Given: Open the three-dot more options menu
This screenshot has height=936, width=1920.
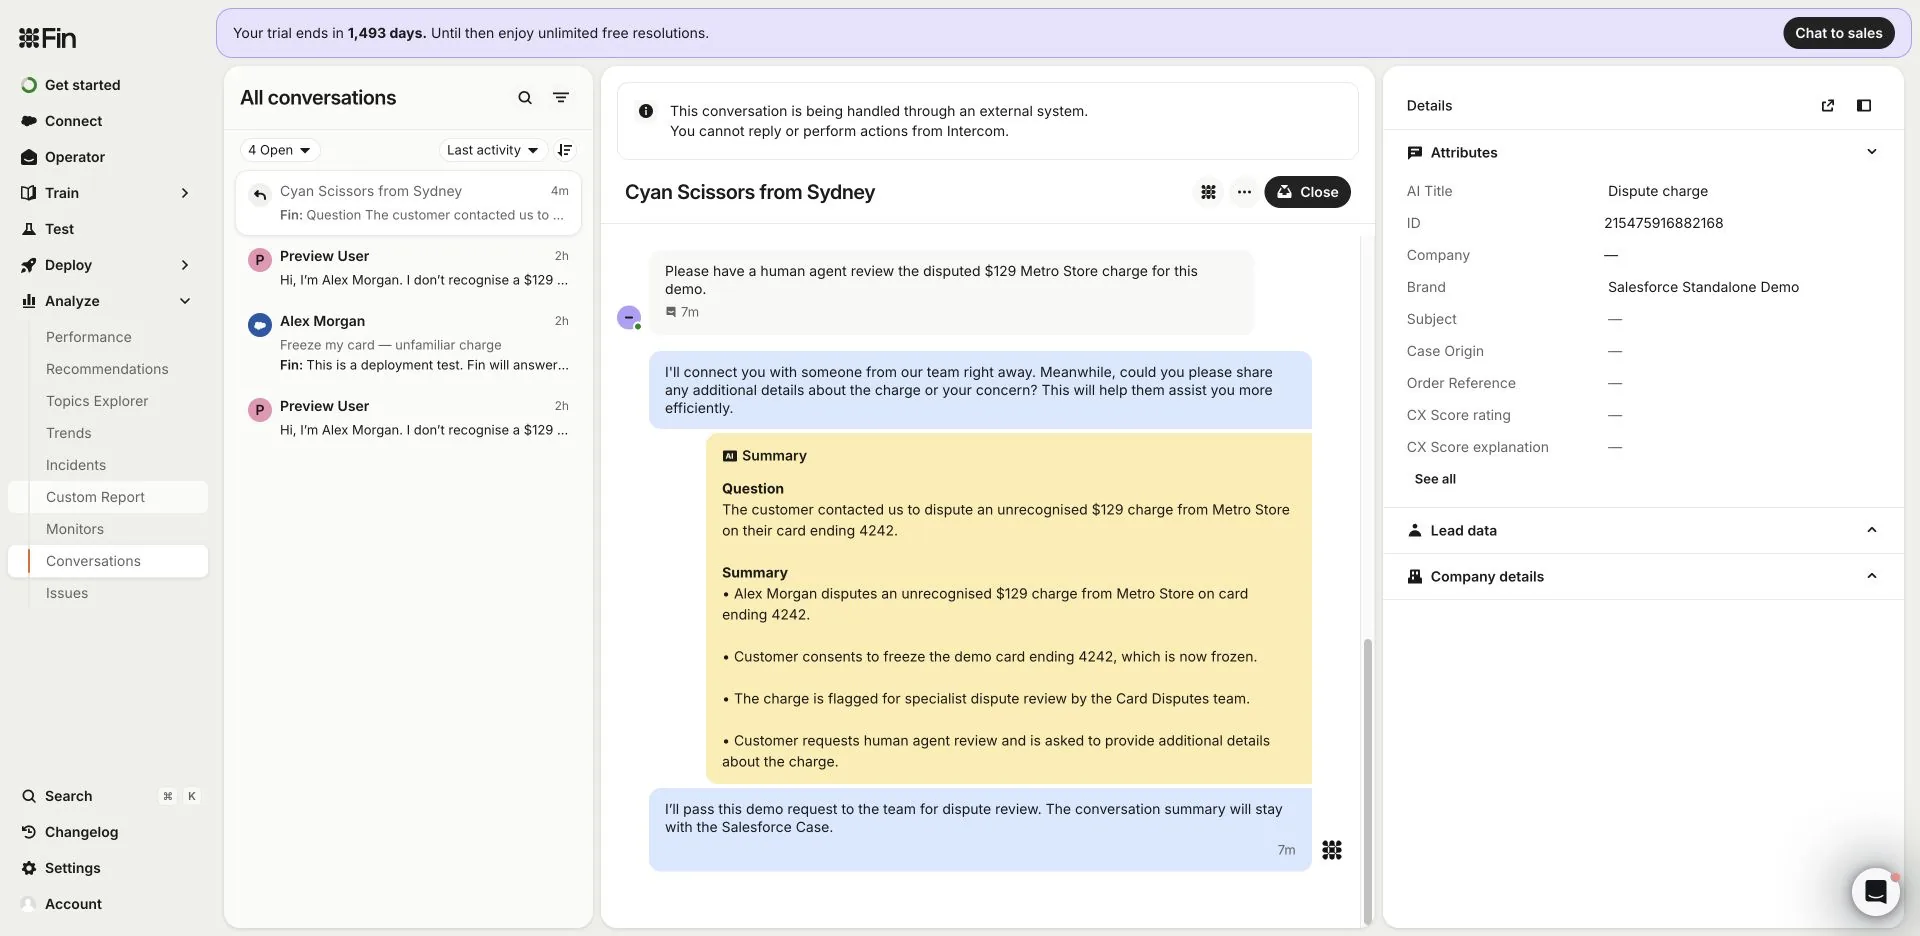Looking at the screenshot, I should tap(1244, 192).
